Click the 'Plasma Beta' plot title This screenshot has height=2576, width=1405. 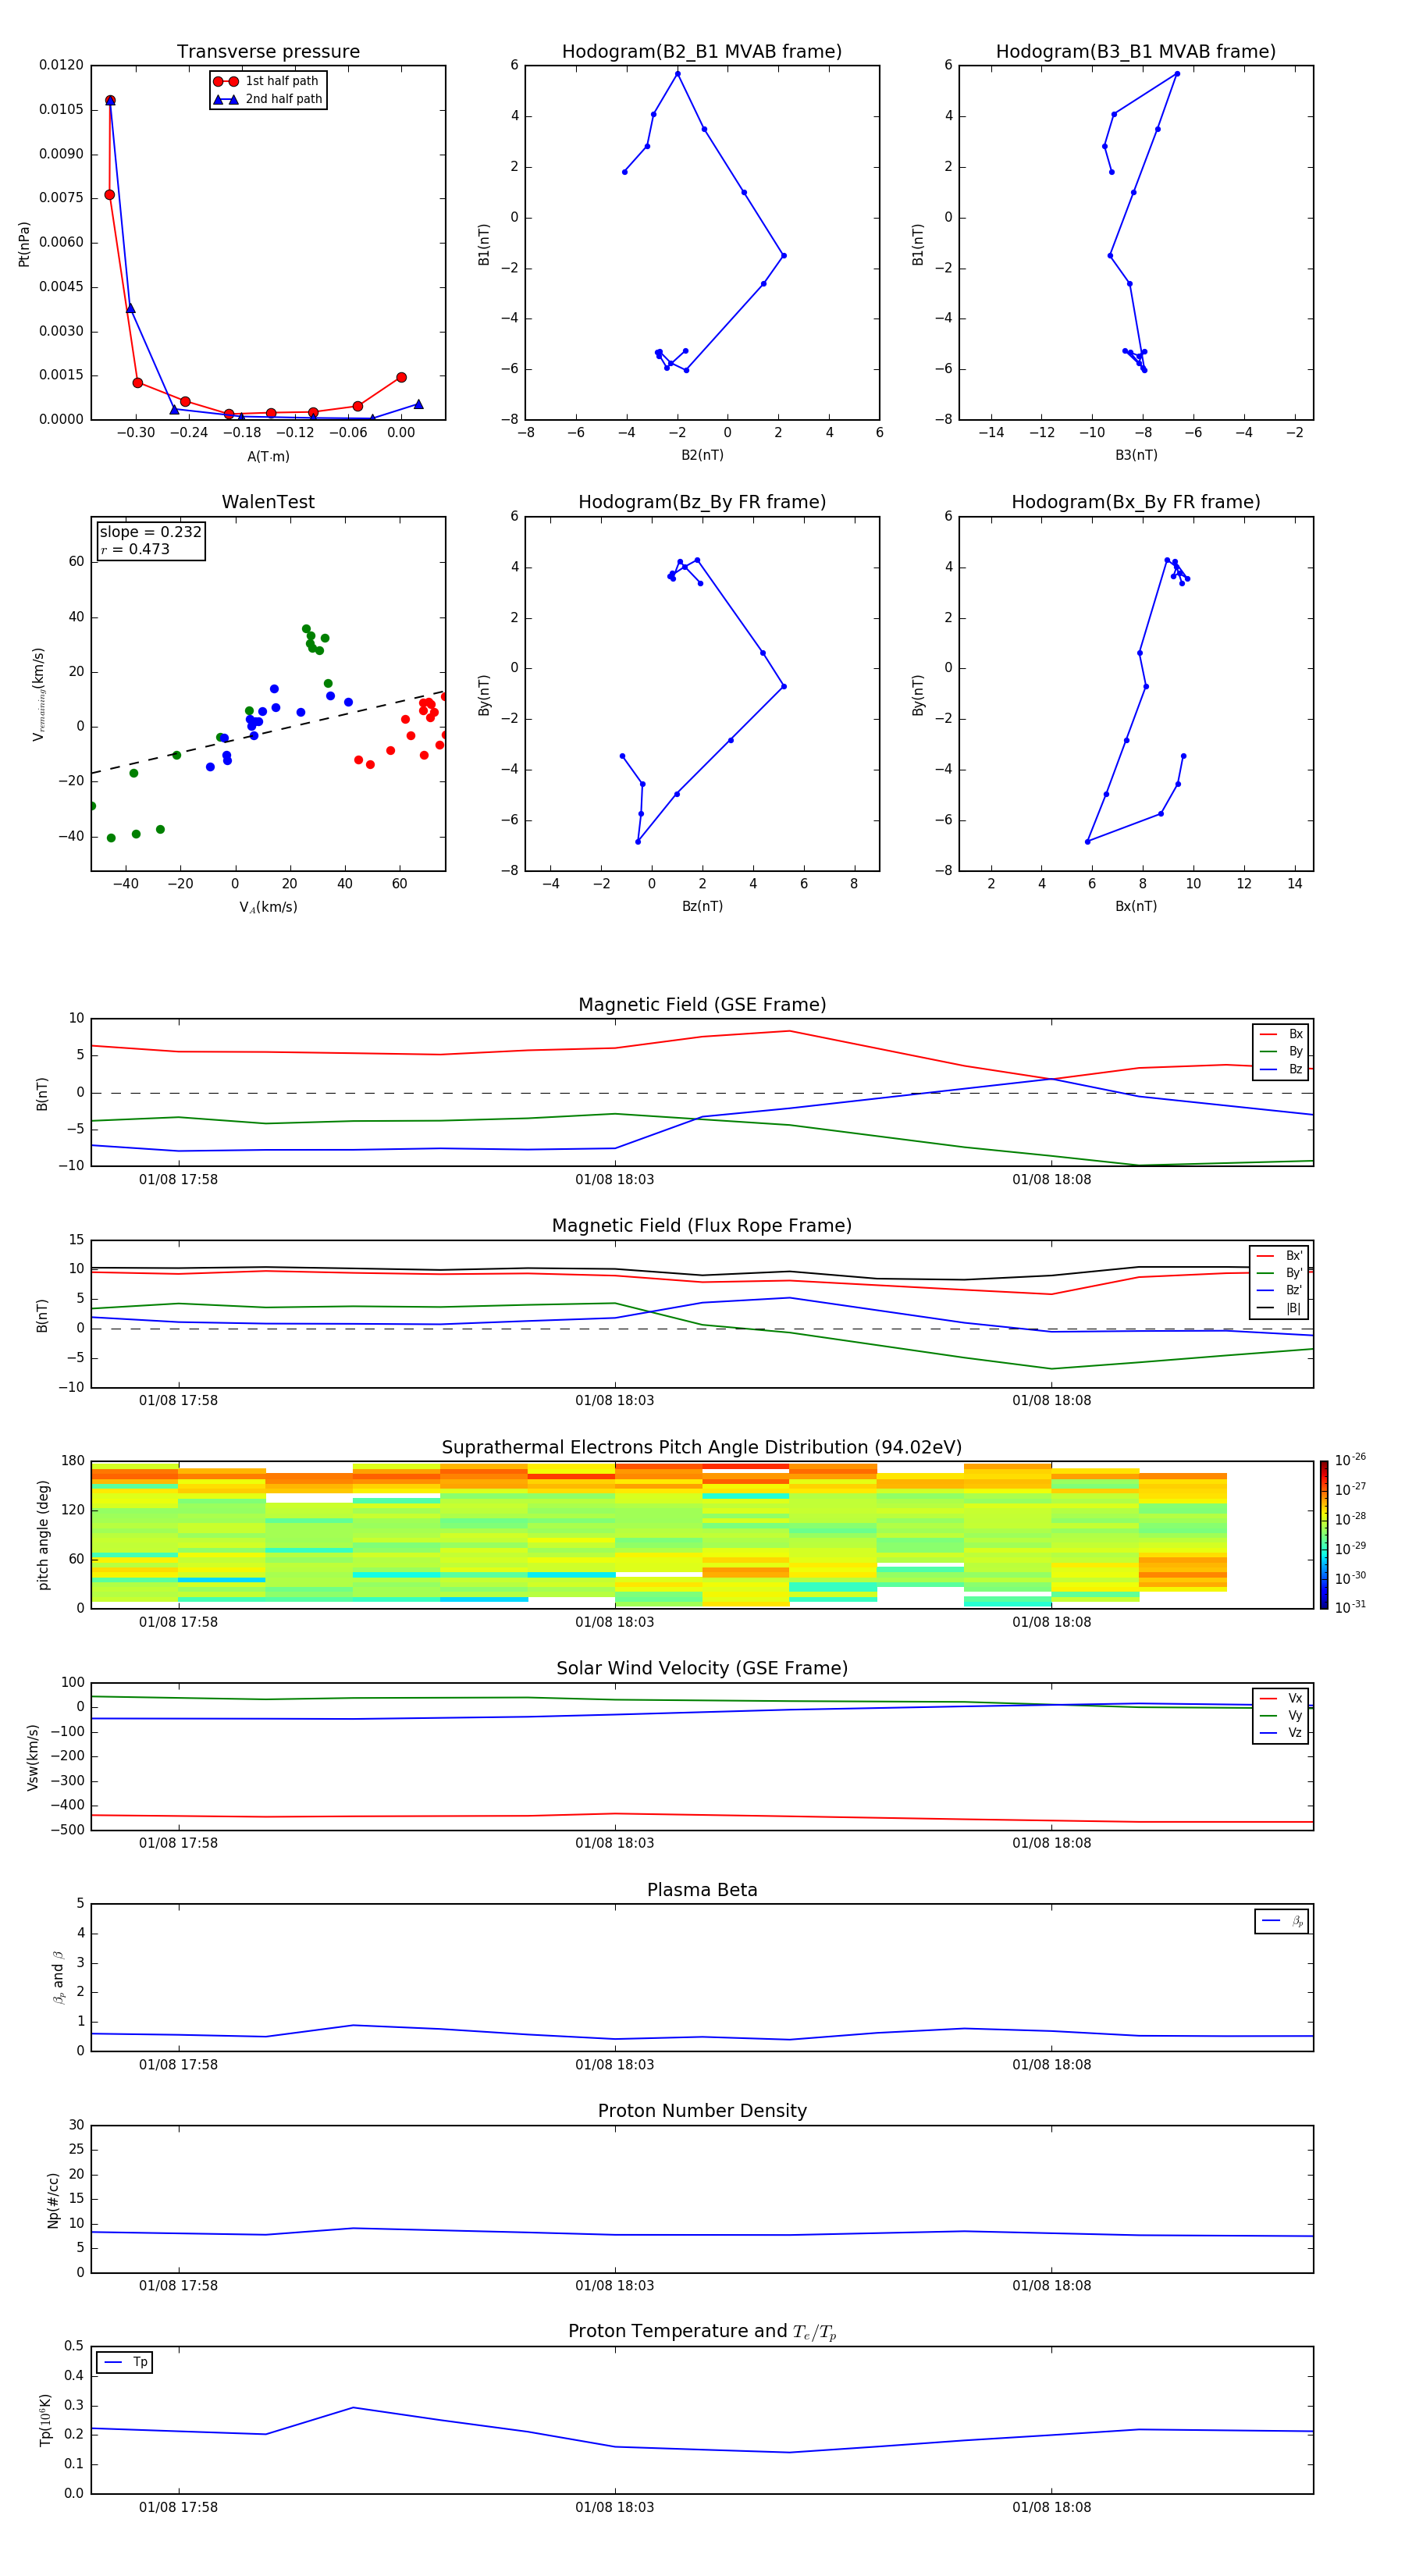coord(702,1891)
